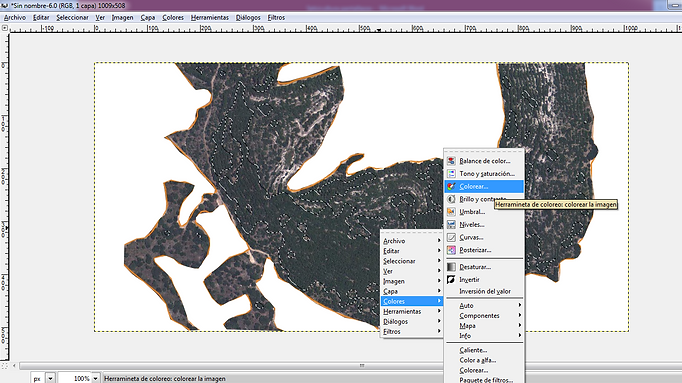Expand Capa in the context menu
Viewport: 682px width, 383px height.
[x=411, y=291]
